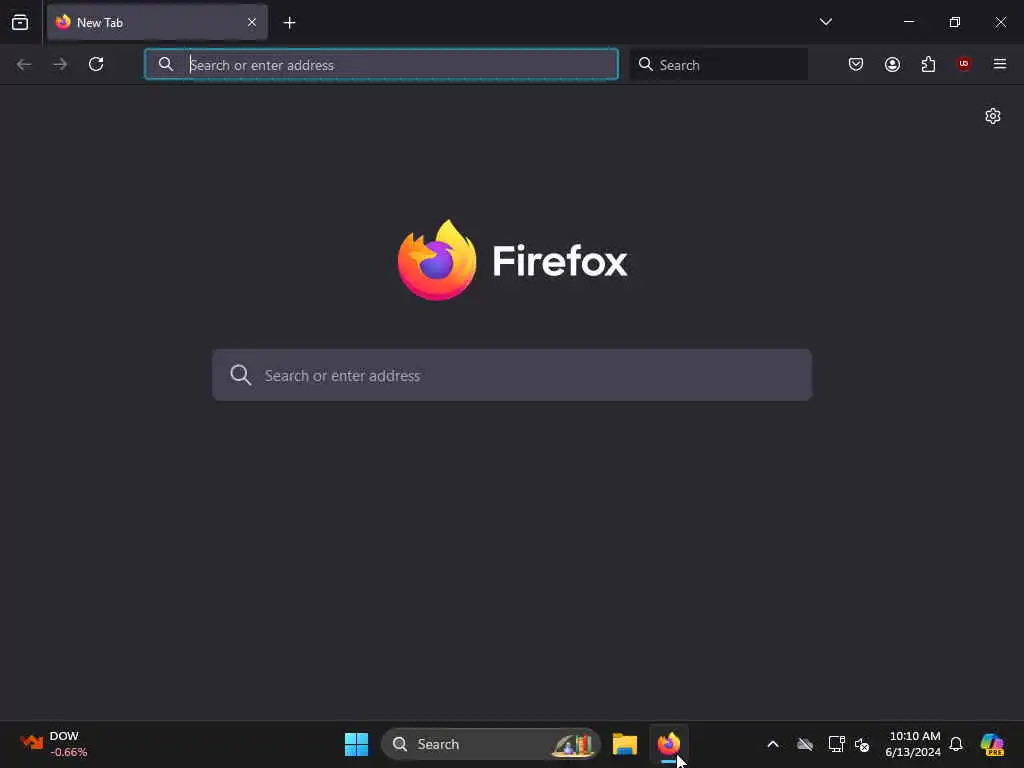Viewport: 1024px width, 768px height.
Task: Click the magnifier icon in the center search field
Action: pyautogui.click(x=240, y=375)
